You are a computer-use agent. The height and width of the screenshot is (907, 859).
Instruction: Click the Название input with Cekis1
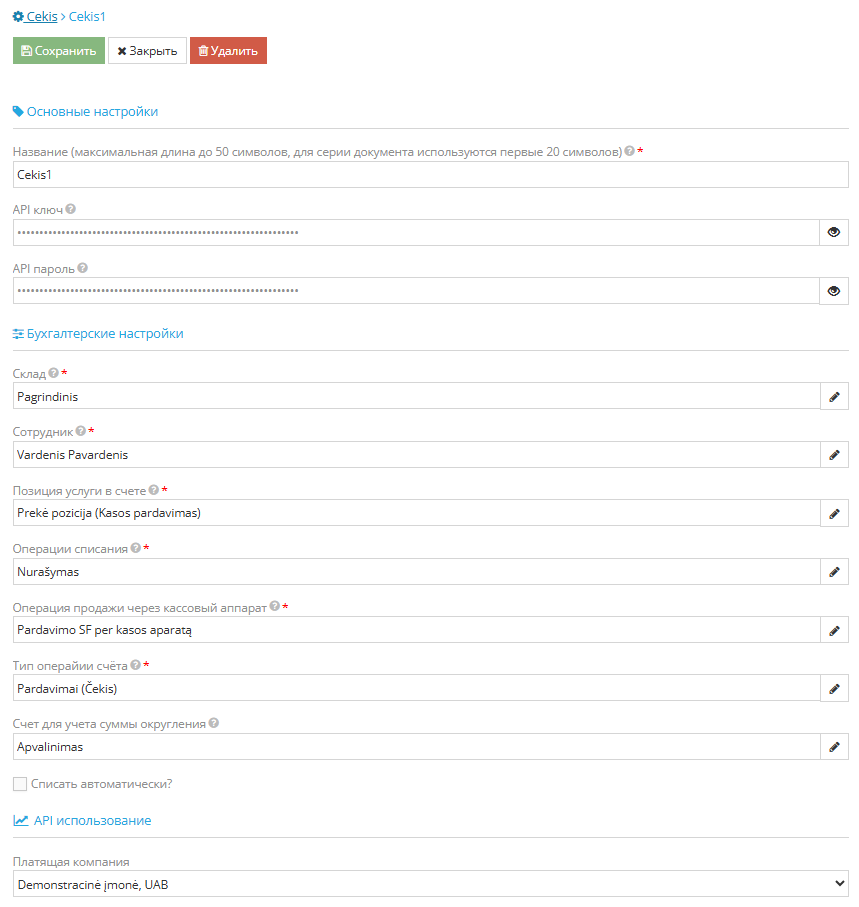click(430, 174)
